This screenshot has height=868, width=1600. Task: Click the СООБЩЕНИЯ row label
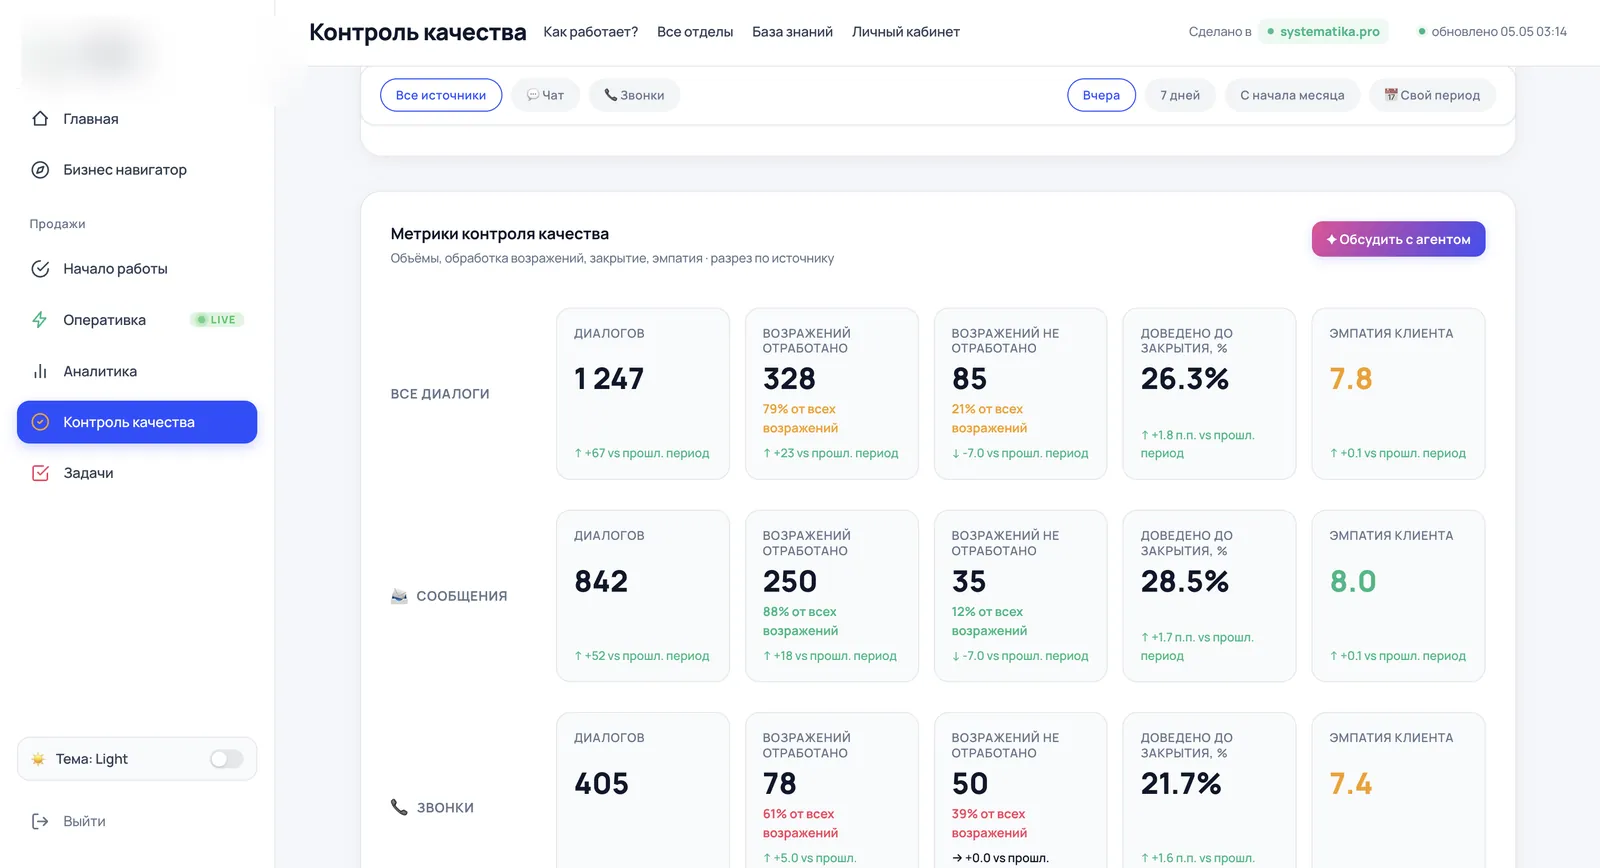(x=462, y=596)
